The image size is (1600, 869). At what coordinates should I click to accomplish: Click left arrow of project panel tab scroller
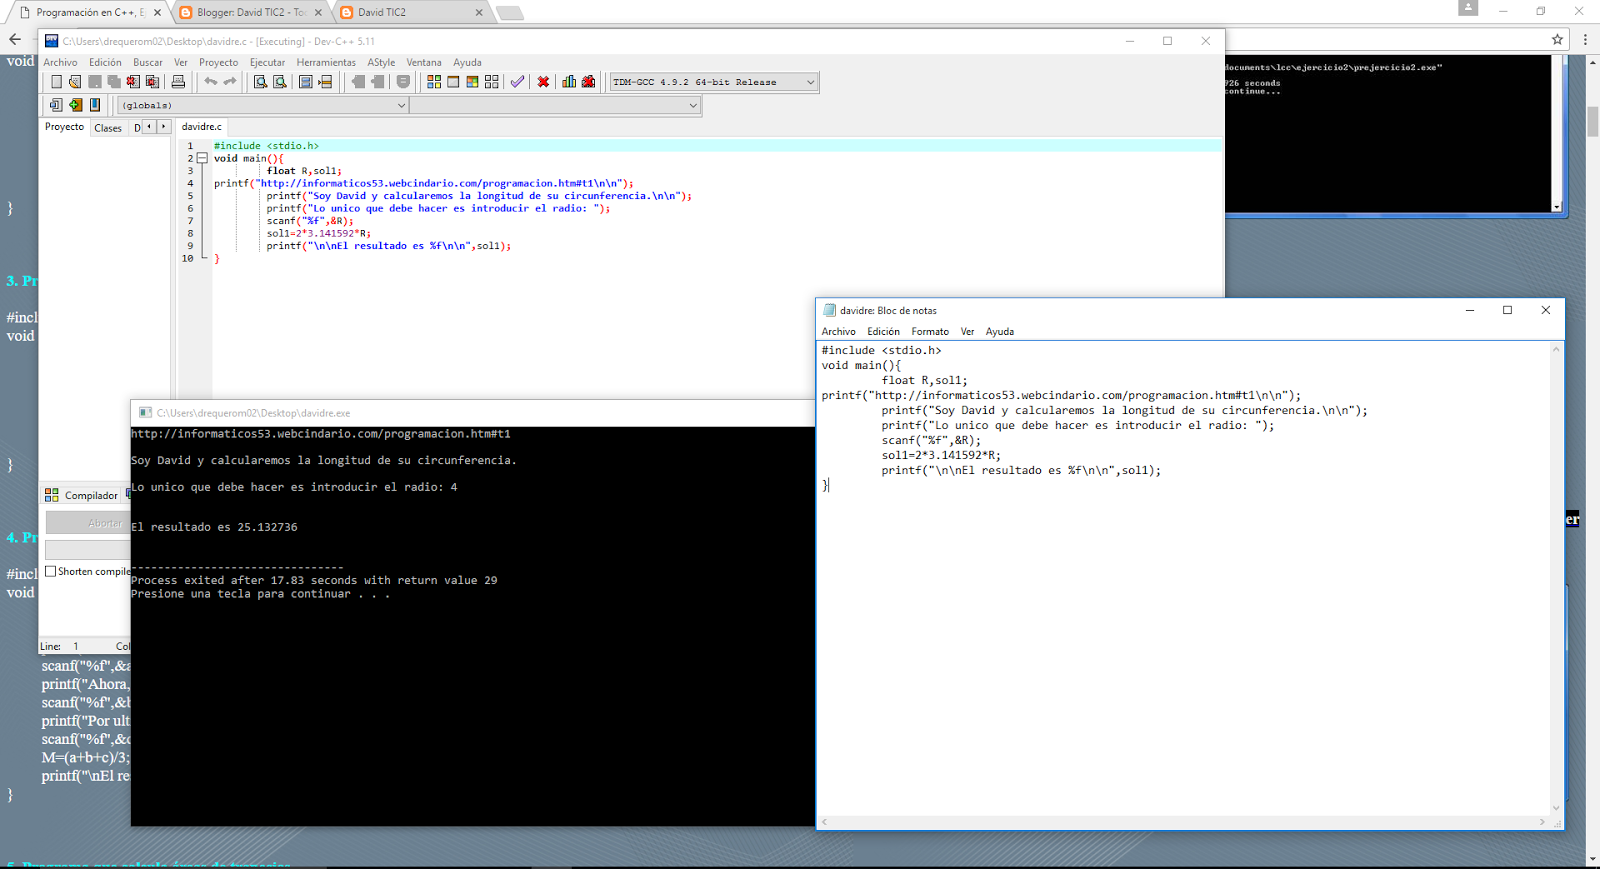pyautogui.click(x=149, y=127)
